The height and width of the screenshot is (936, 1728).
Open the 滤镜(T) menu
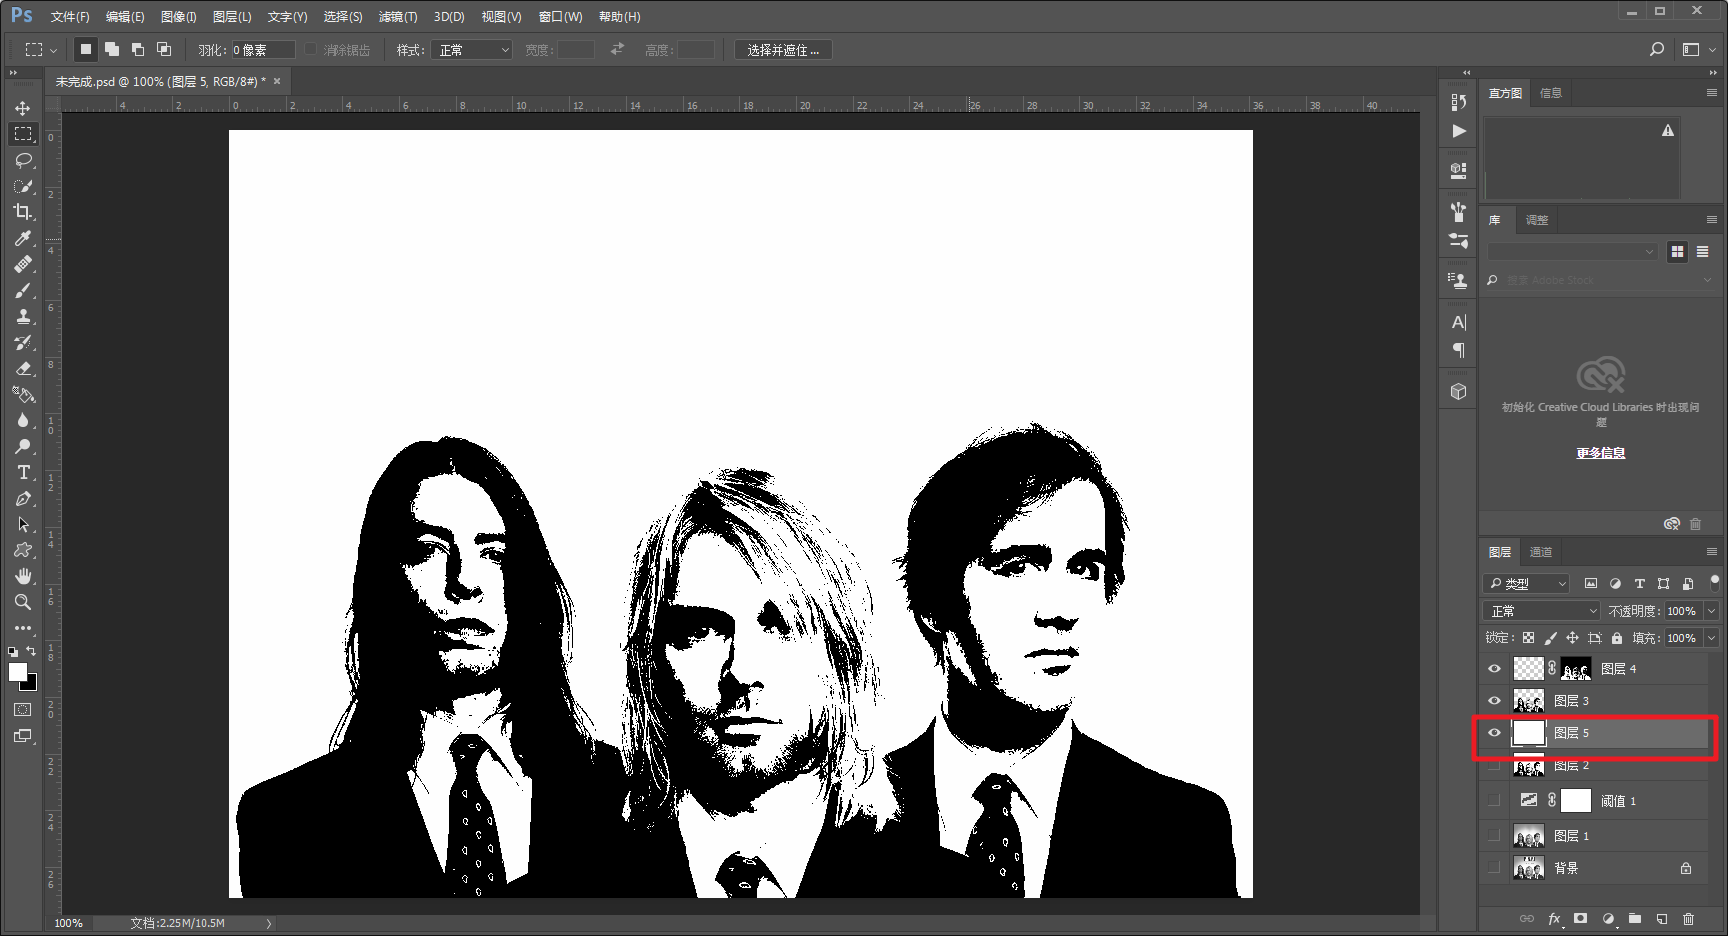point(398,17)
